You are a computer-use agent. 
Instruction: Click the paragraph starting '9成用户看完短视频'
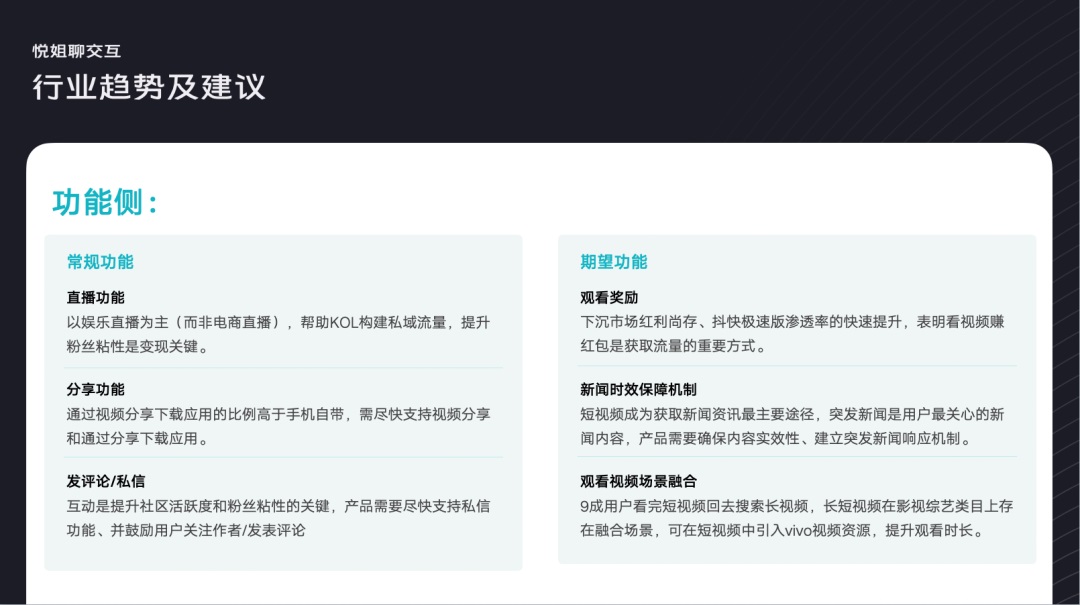pyautogui.click(x=796, y=518)
